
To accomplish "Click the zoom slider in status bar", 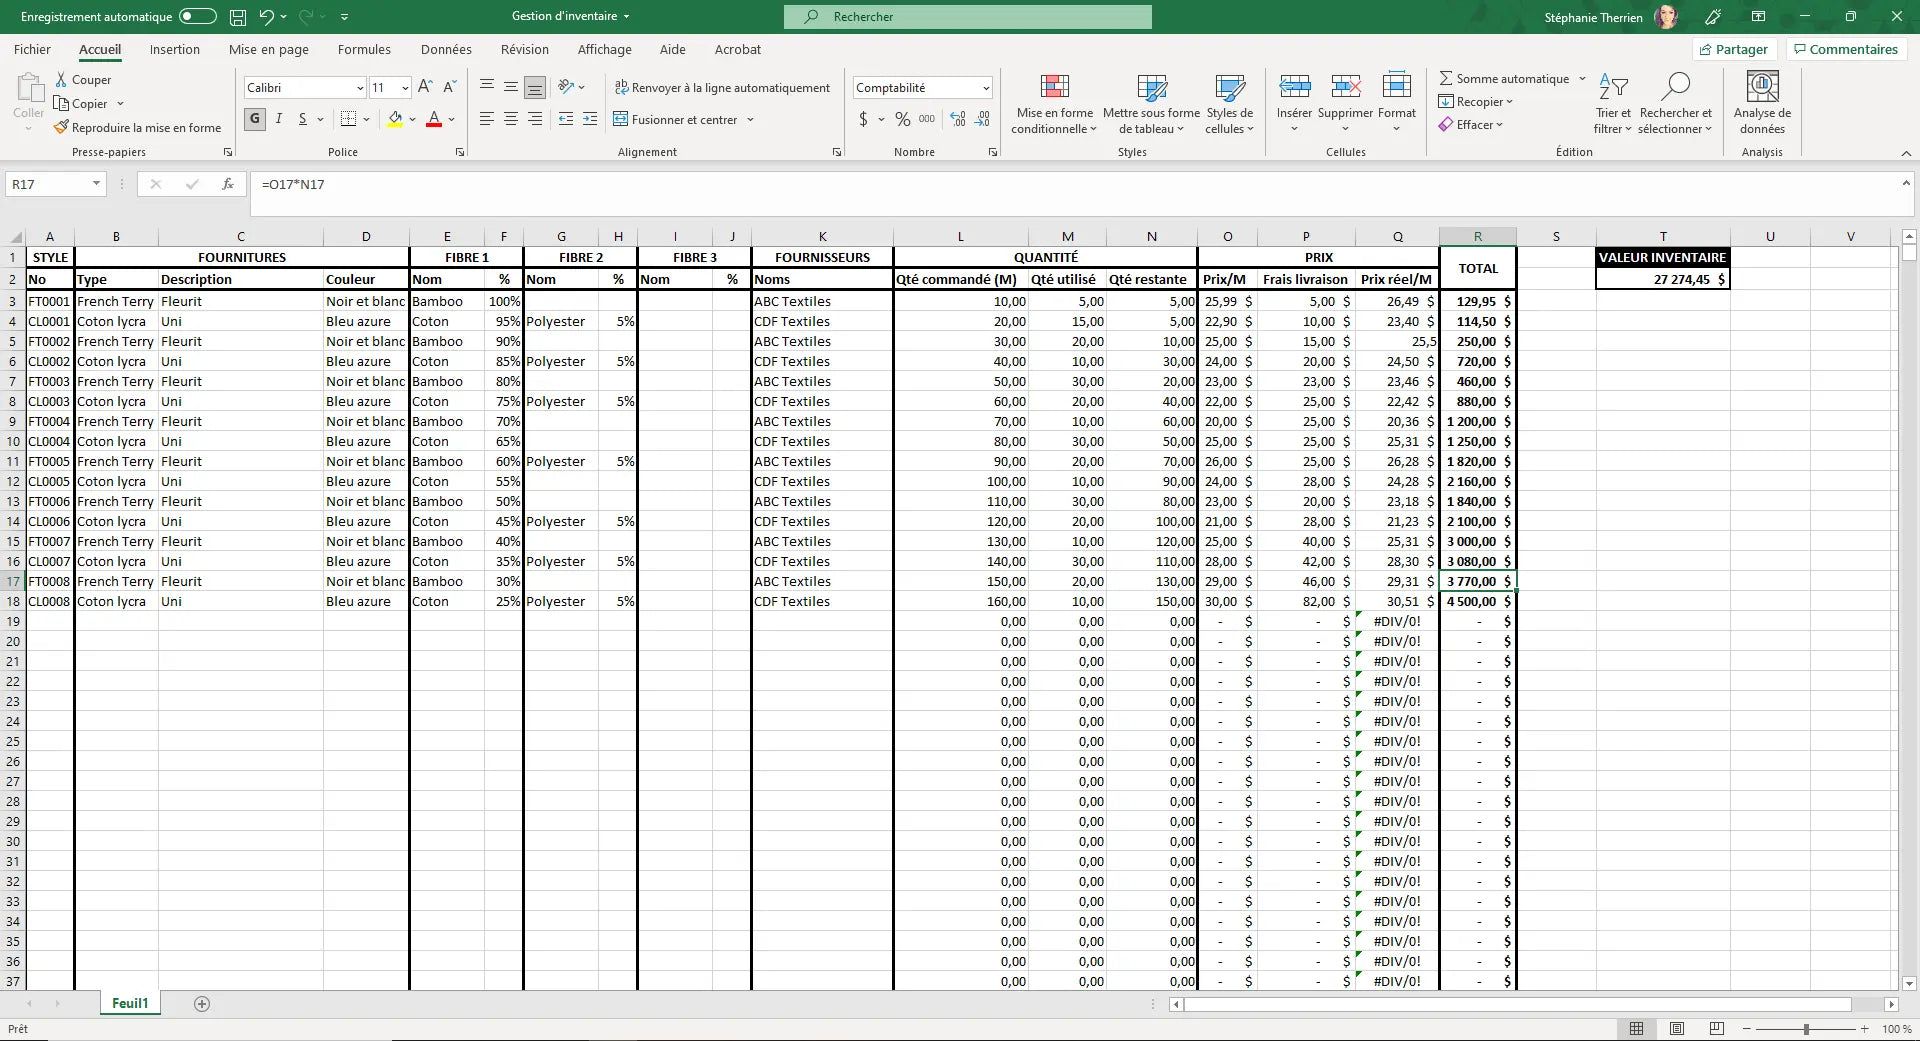I will coord(1806,1029).
